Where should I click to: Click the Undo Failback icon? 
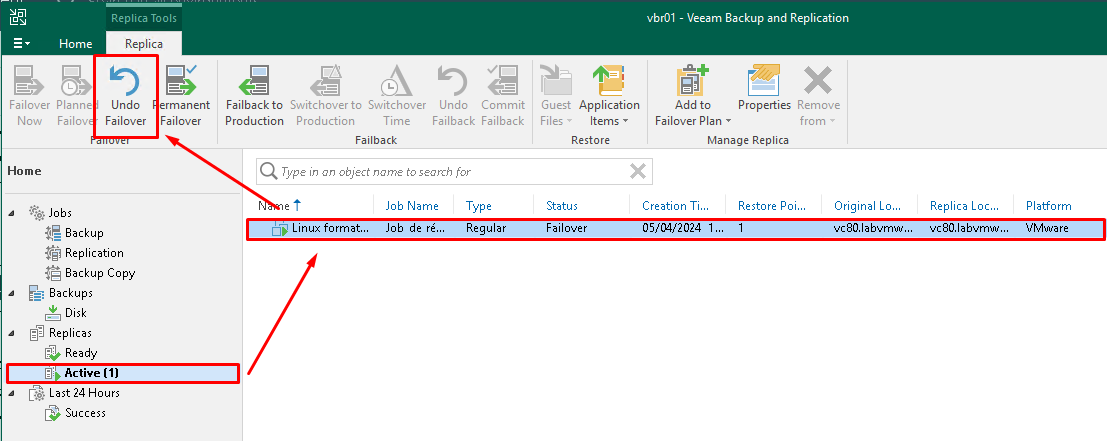(x=453, y=80)
